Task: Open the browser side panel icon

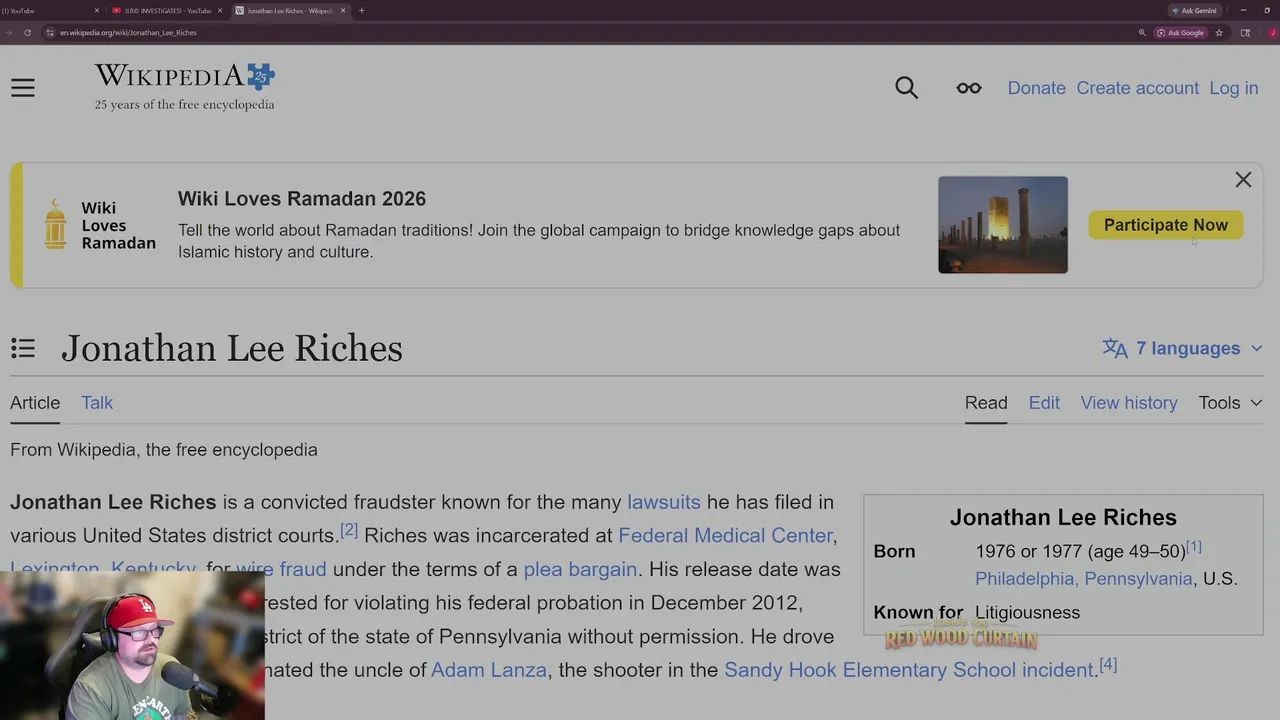Action: click(1245, 33)
